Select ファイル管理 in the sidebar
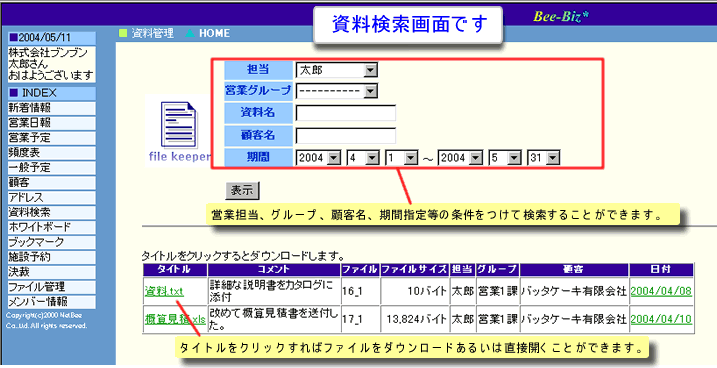The width and height of the screenshot is (717, 368). (x=52, y=287)
